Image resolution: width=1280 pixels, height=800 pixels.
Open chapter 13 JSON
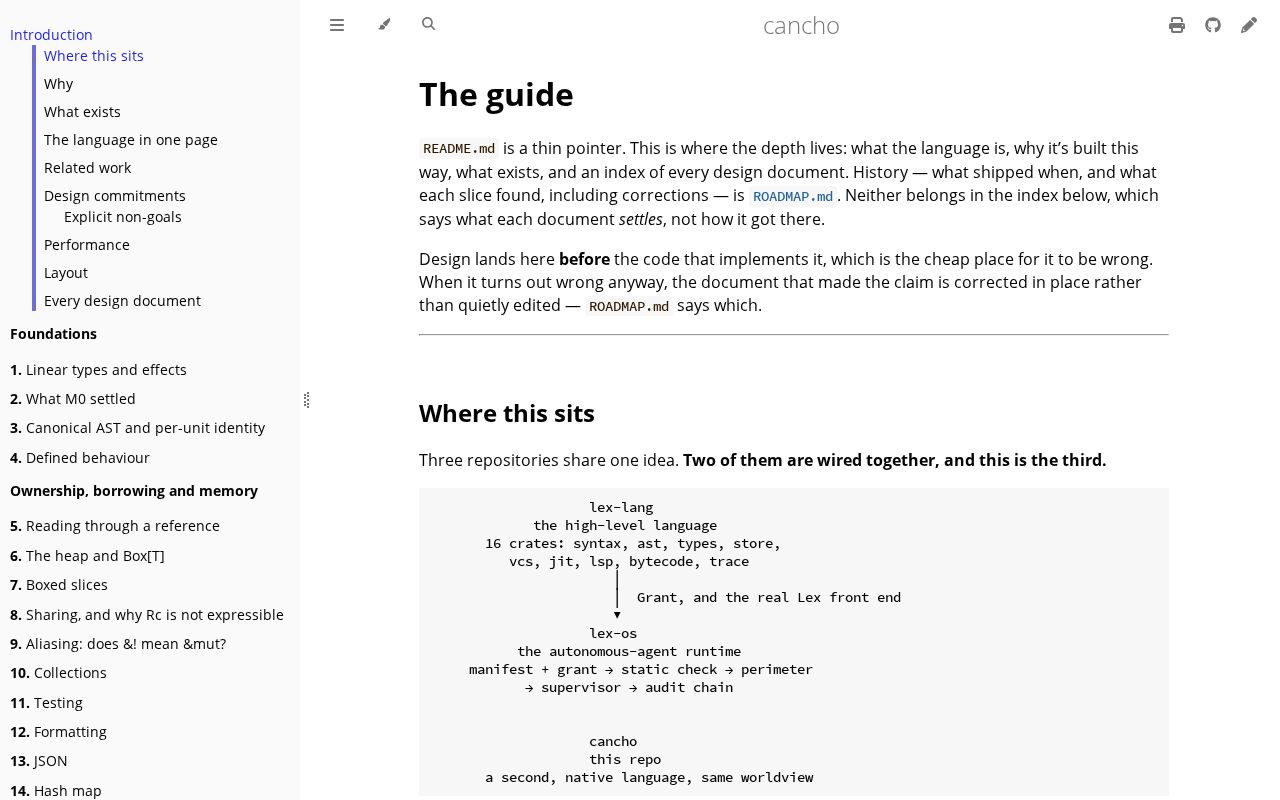(x=39, y=761)
